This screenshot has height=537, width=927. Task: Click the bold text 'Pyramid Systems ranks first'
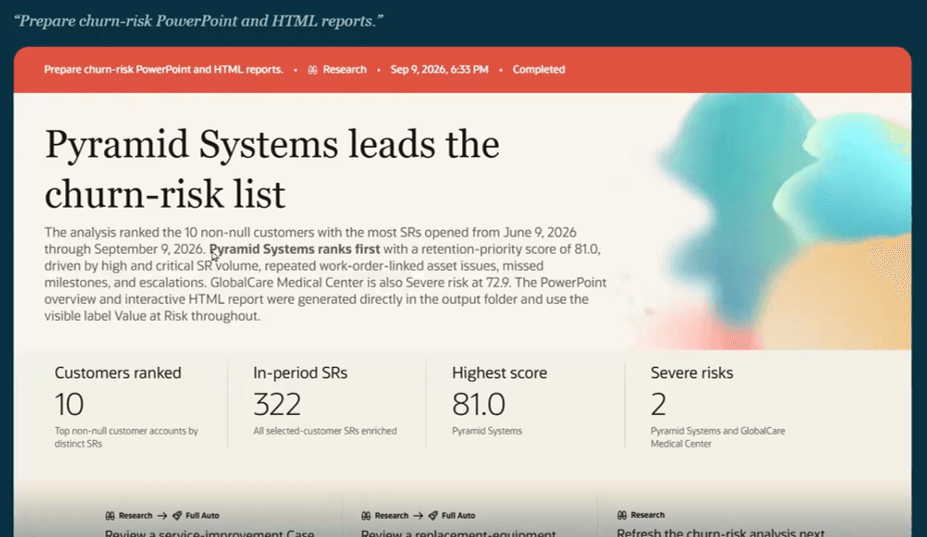(x=294, y=249)
